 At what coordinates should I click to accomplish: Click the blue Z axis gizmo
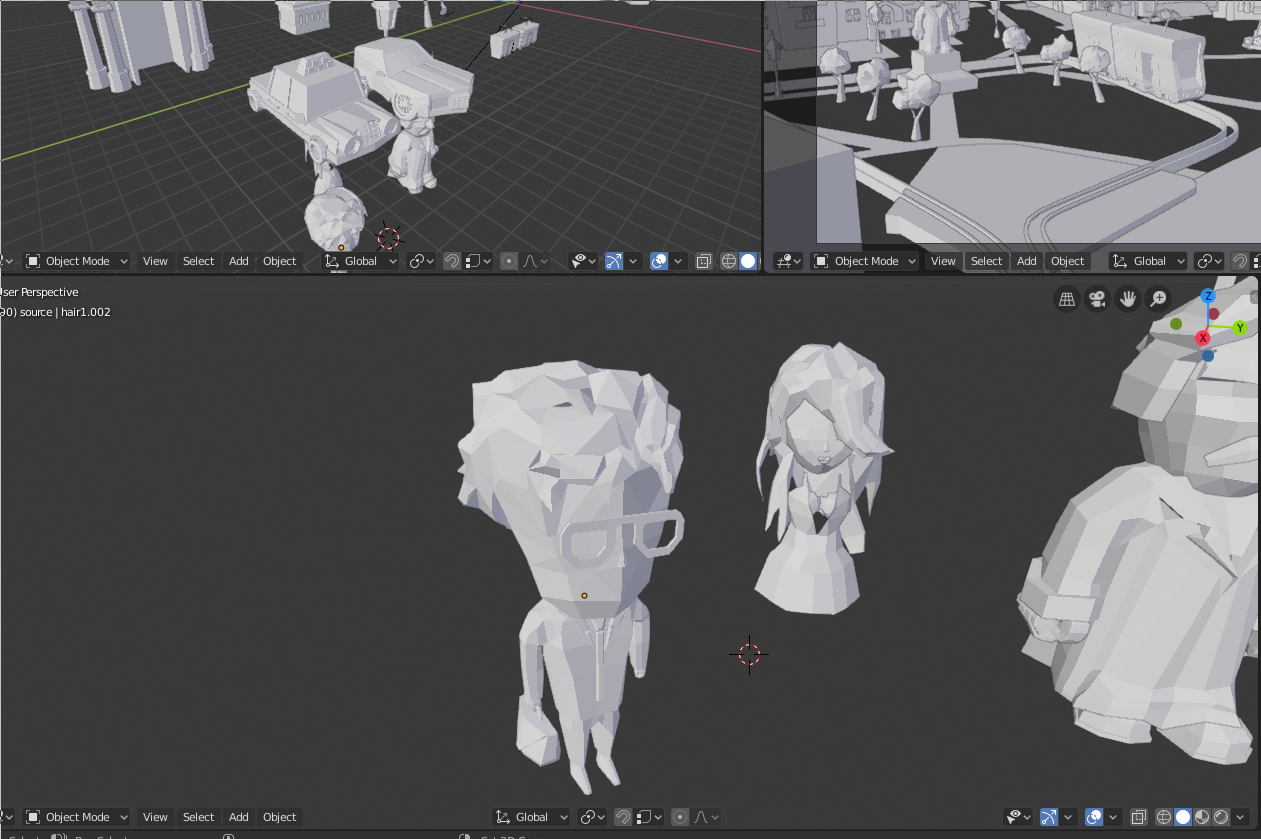click(1208, 296)
